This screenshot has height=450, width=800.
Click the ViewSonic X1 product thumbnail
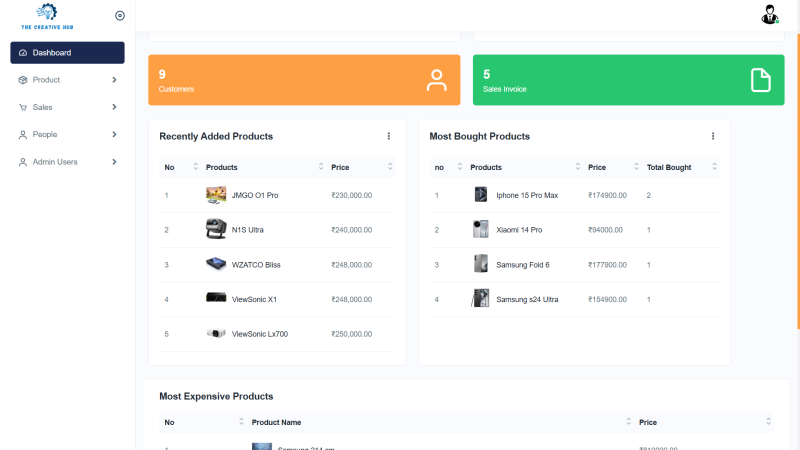pos(216,298)
